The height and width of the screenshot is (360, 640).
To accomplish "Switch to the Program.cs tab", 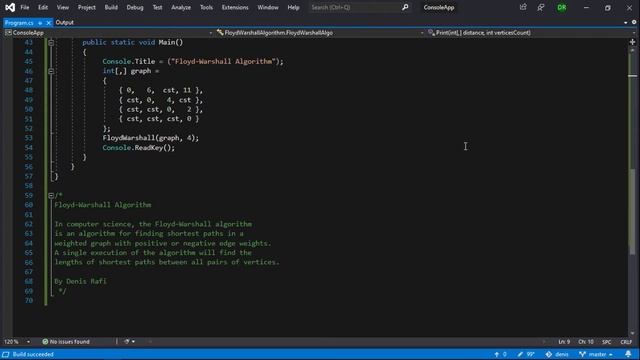I will point(19,23).
